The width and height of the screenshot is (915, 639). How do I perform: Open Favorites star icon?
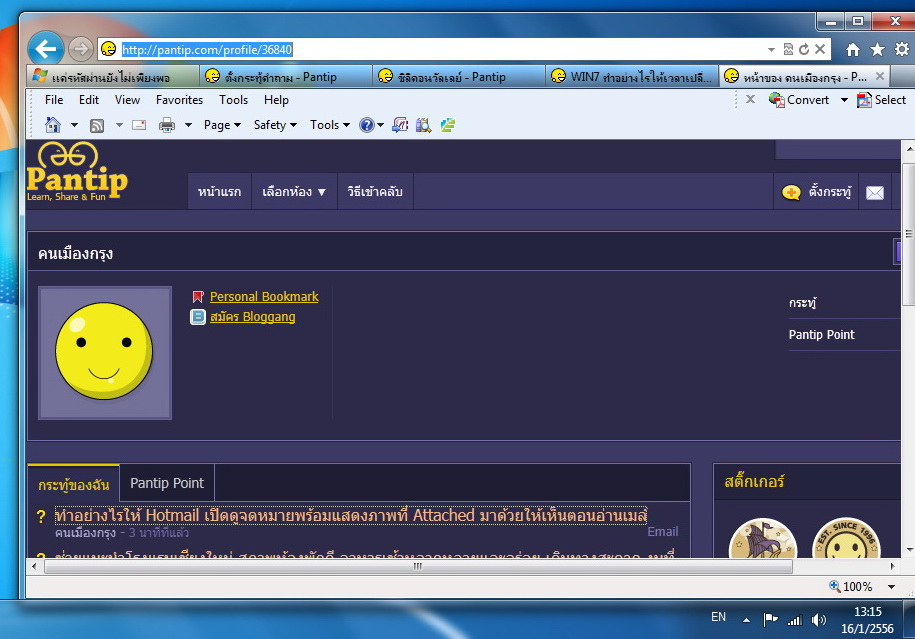pos(877,50)
